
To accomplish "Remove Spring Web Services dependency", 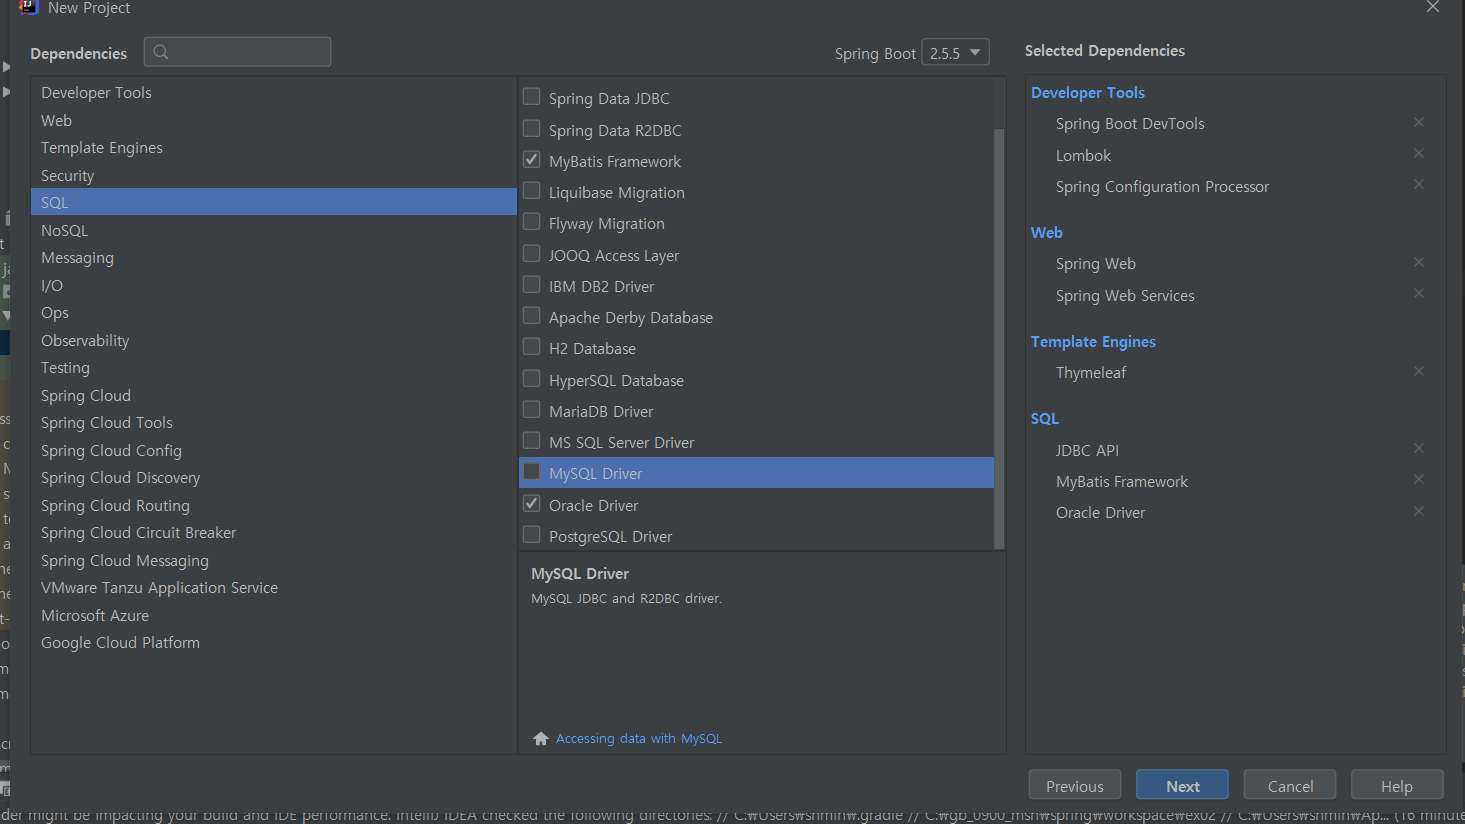I will pyautogui.click(x=1418, y=293).
